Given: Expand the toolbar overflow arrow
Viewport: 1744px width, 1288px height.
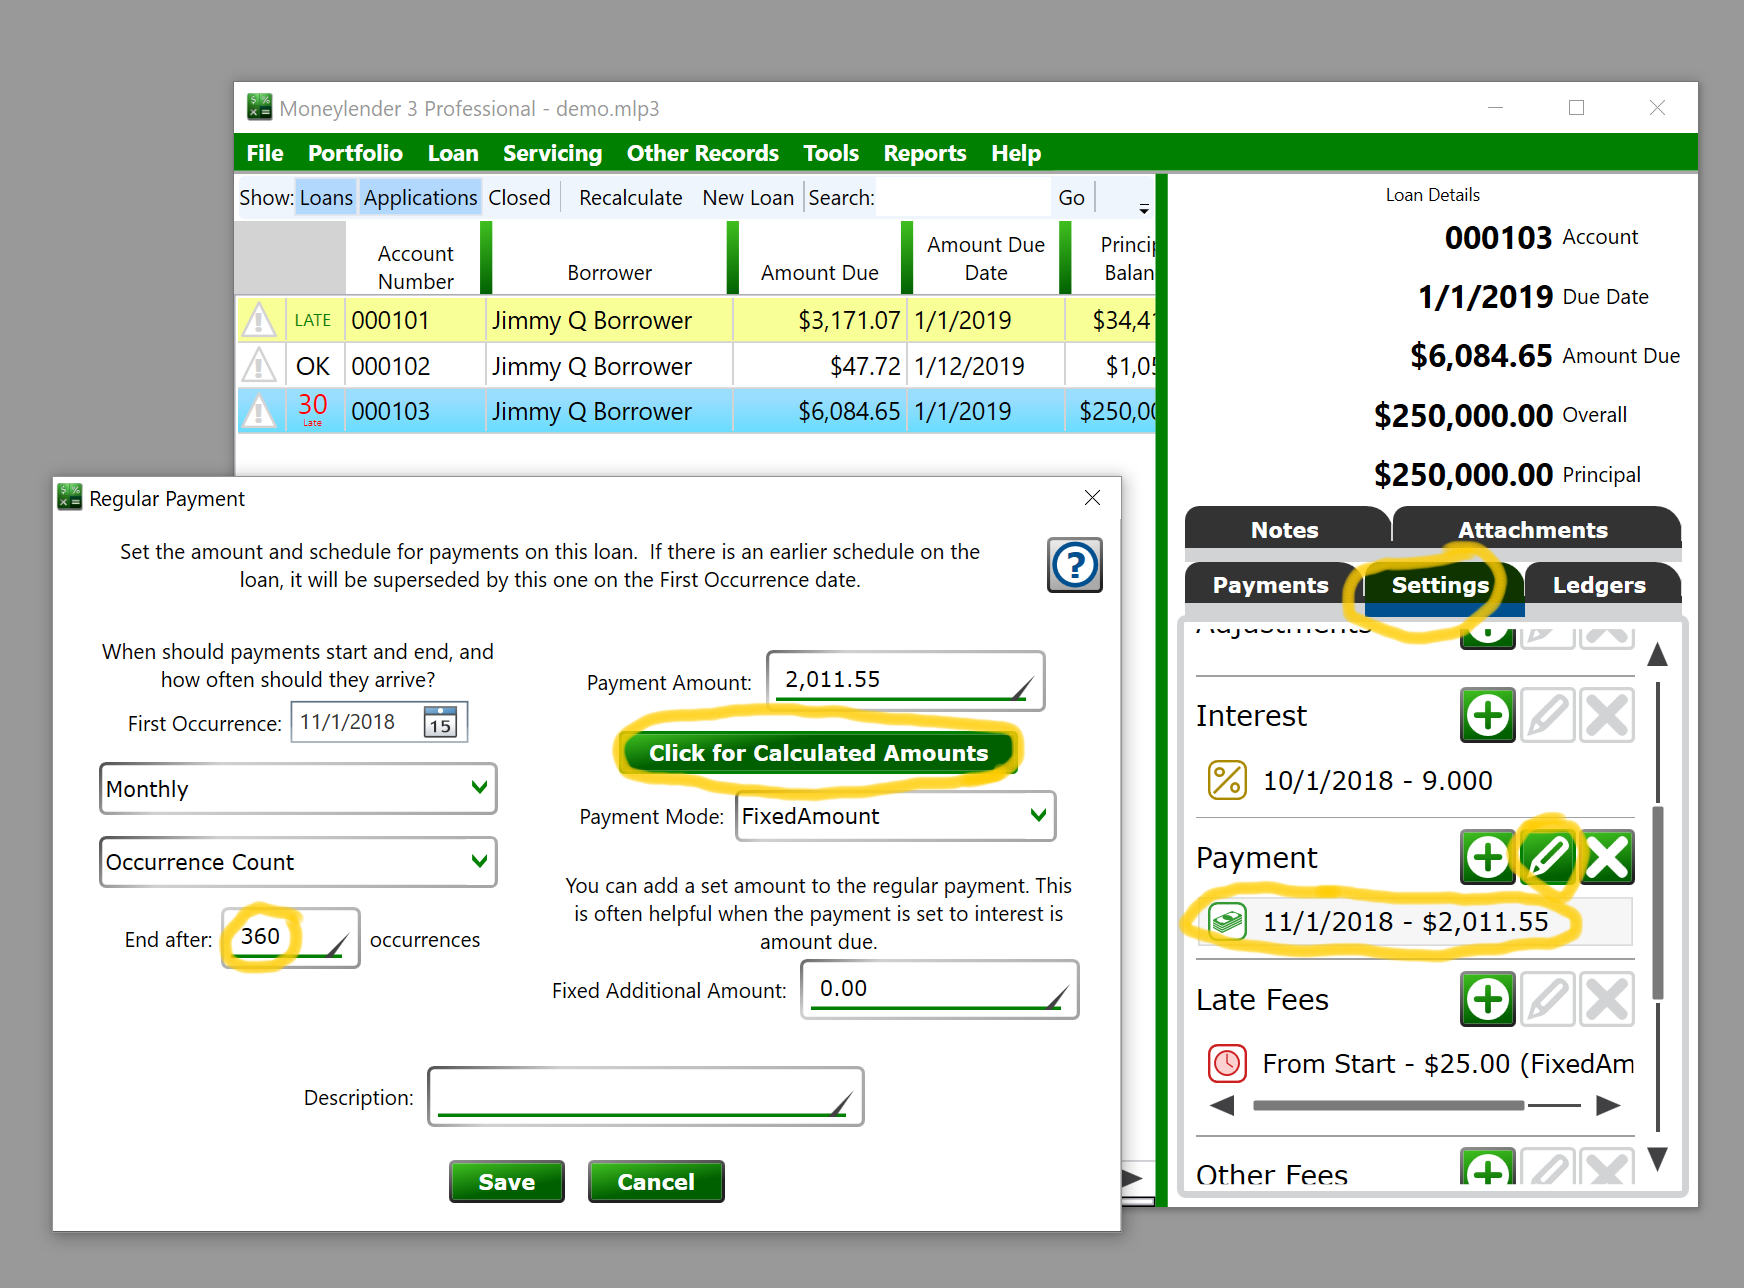Looking at the screenshot, I should point(1144,208).
